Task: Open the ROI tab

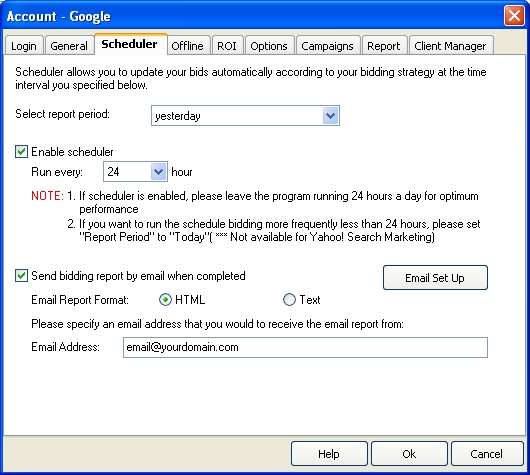Action: coord(227,45)
